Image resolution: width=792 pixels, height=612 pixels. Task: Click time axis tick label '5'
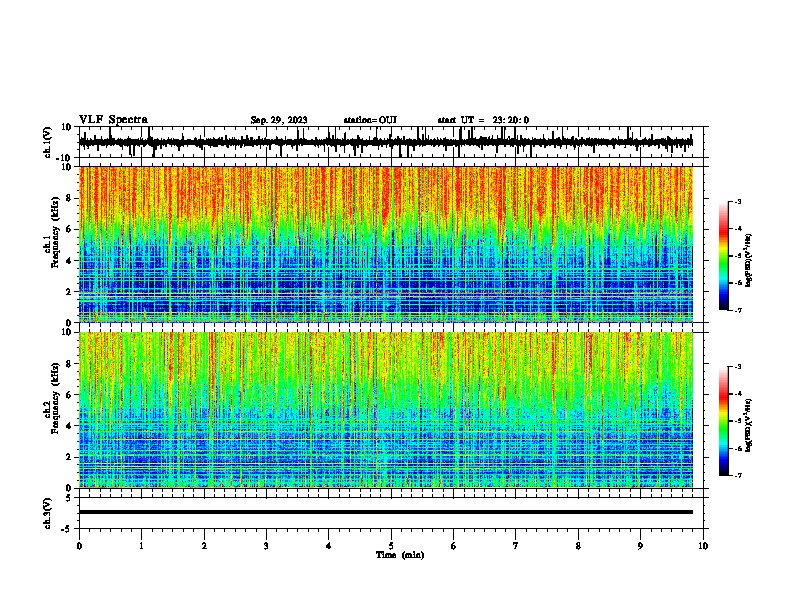point(391,546)
